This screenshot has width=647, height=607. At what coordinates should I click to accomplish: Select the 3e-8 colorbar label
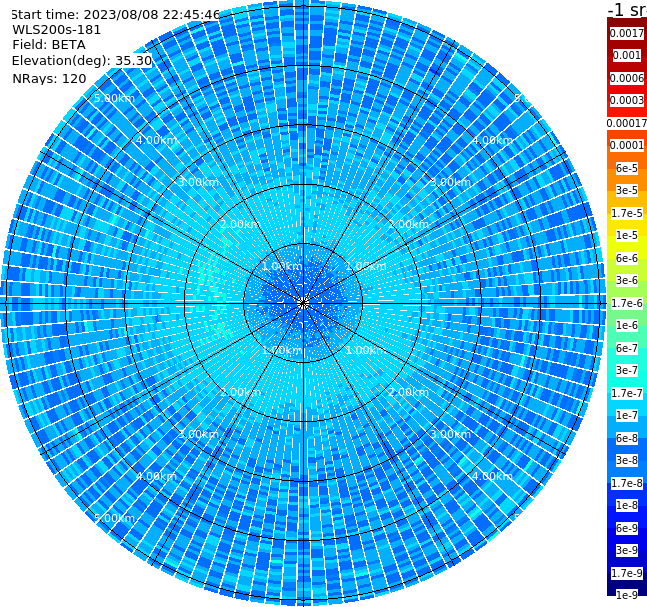click(x=627, y=460)
